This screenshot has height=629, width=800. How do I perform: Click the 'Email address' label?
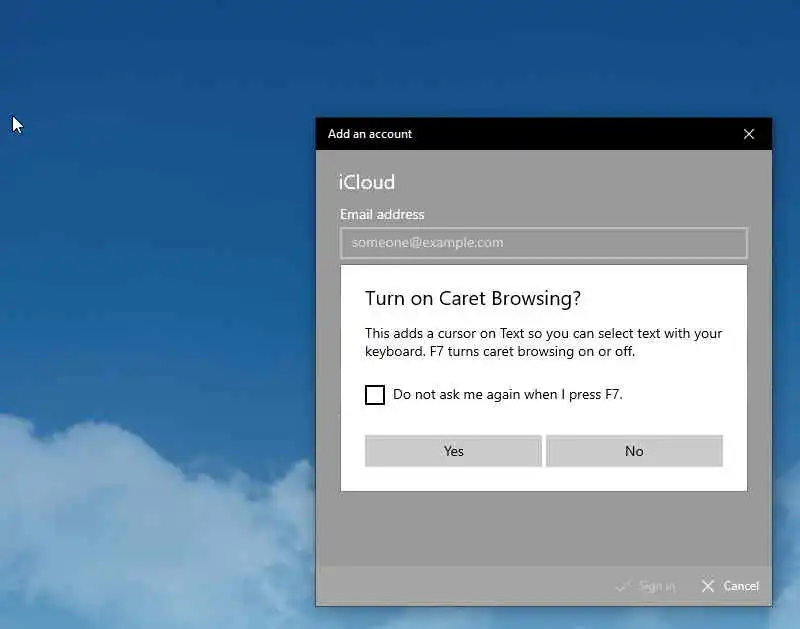coord(382,214)
